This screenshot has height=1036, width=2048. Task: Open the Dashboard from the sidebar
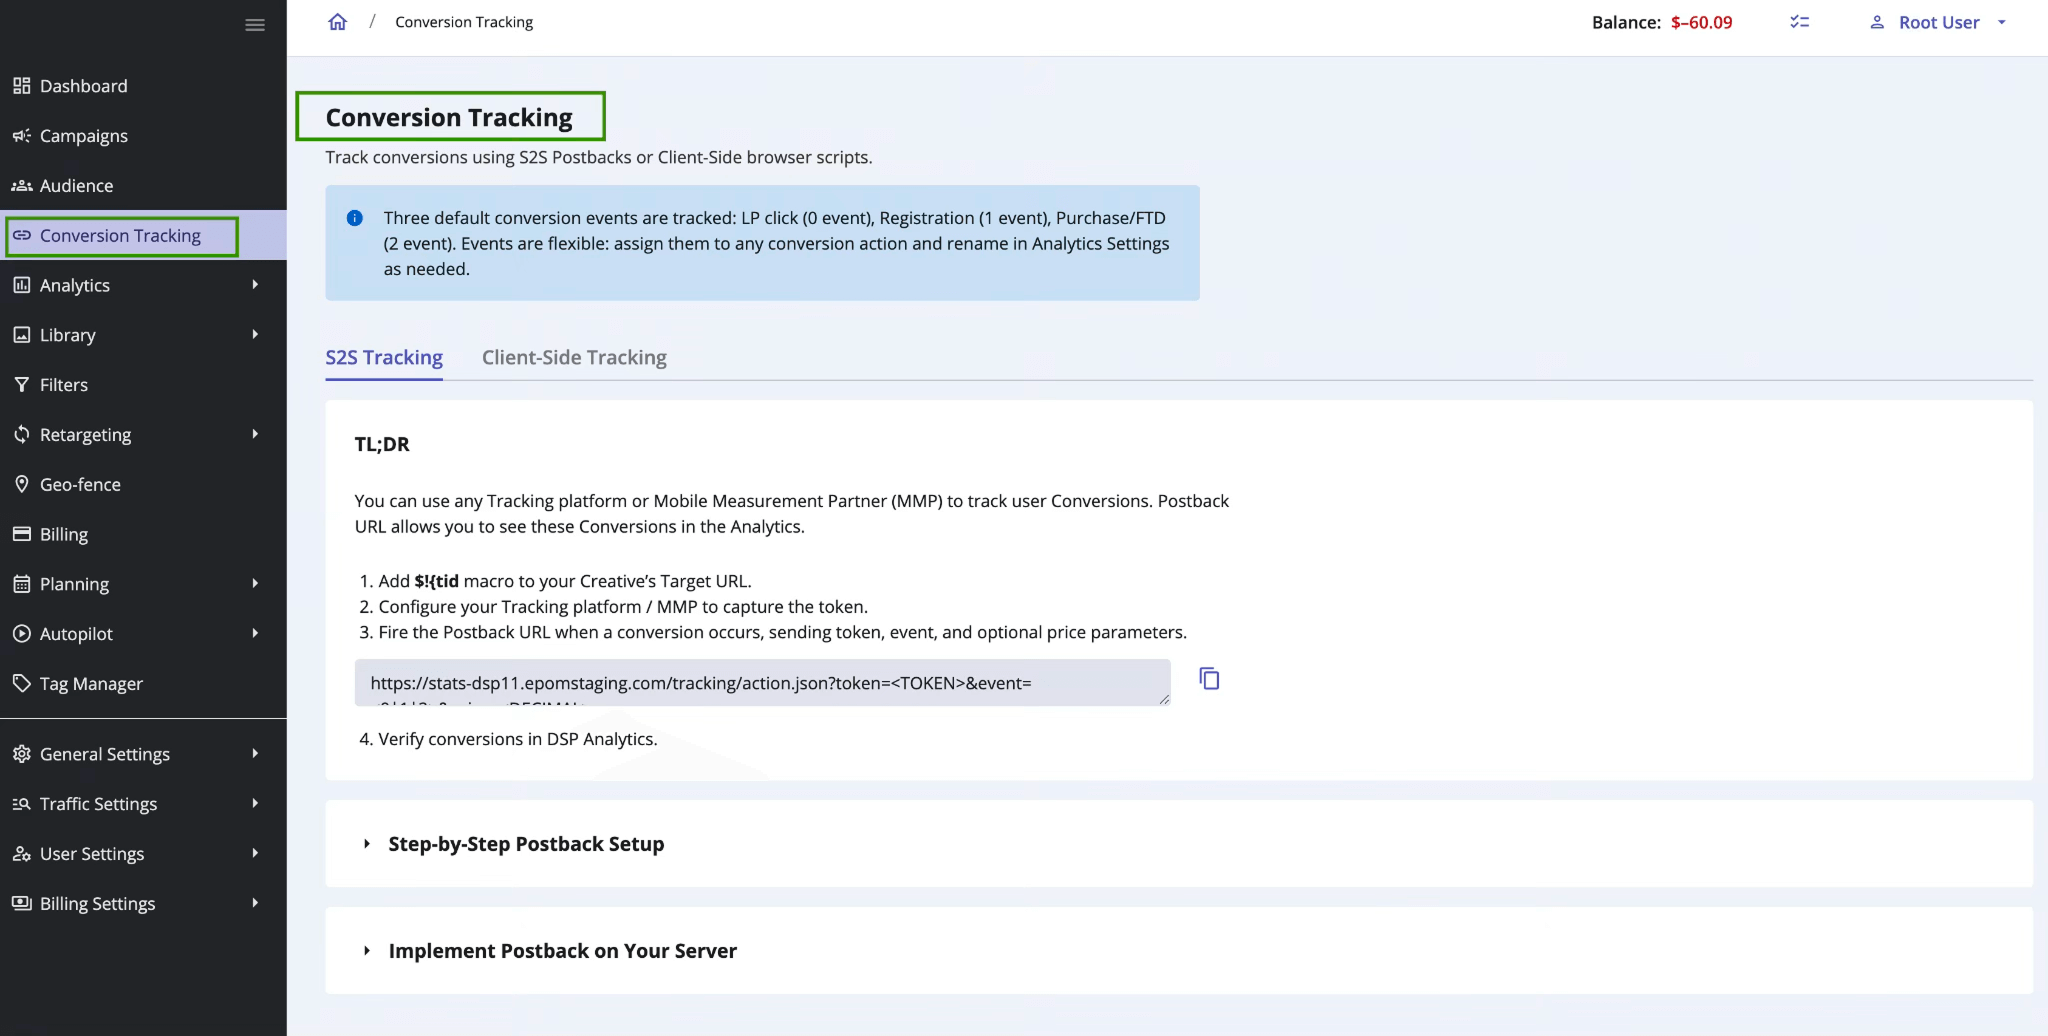pyautogui.click(x=83, y=86)
